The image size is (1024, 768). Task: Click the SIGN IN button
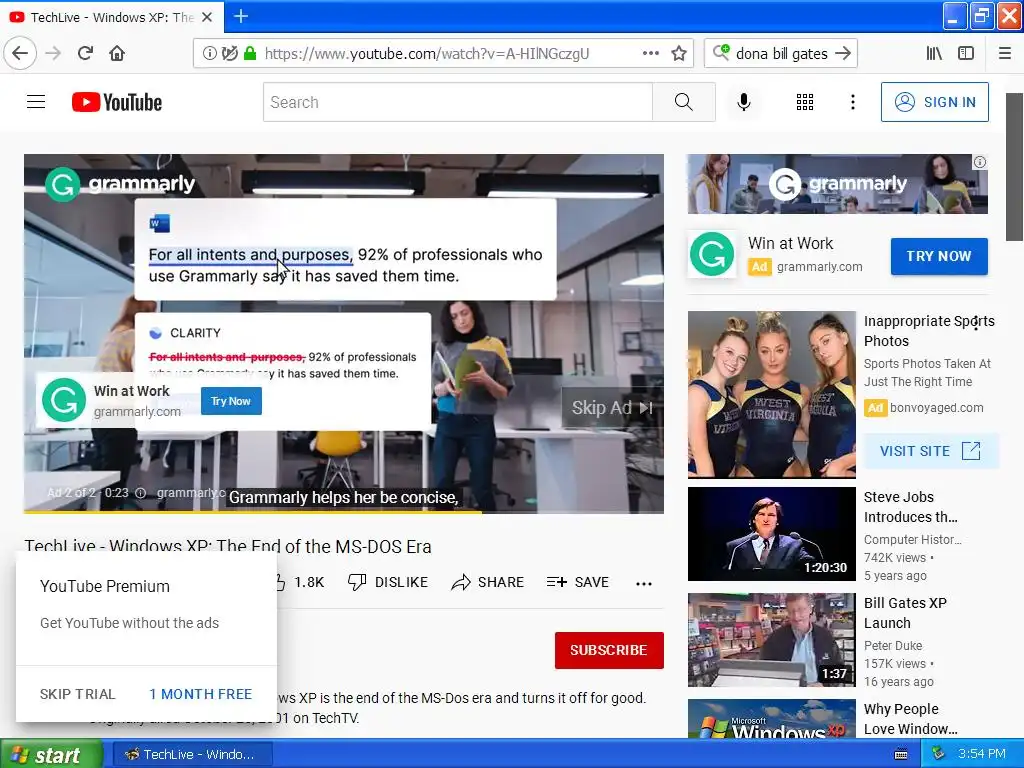click(x=935, y=102)
